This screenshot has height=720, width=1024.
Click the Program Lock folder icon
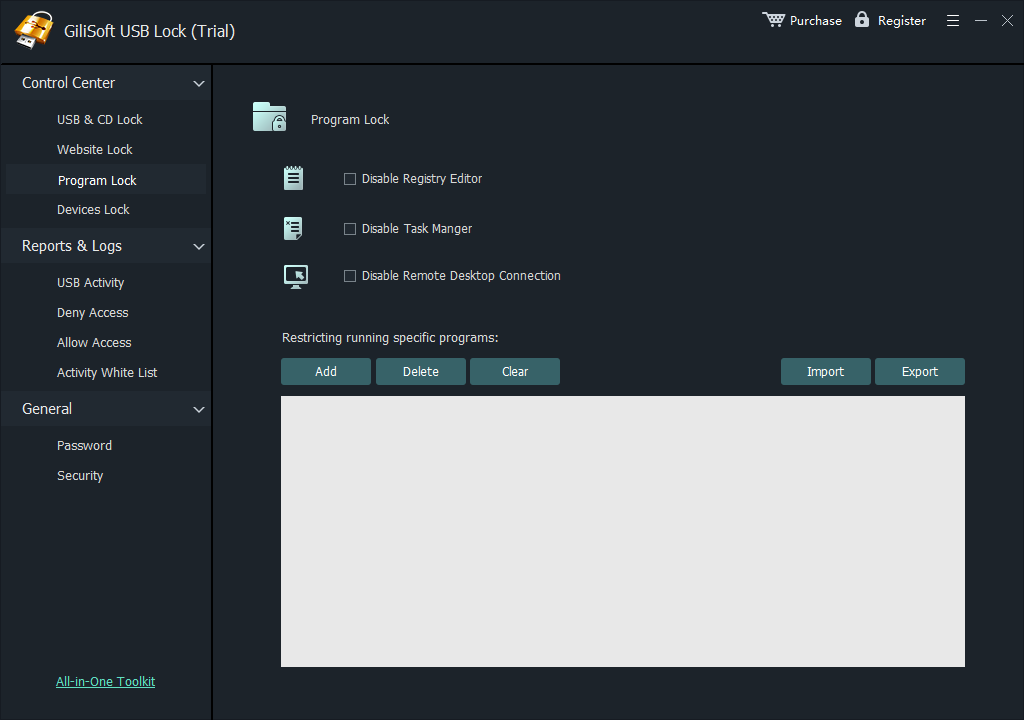[x=270, y=117]
